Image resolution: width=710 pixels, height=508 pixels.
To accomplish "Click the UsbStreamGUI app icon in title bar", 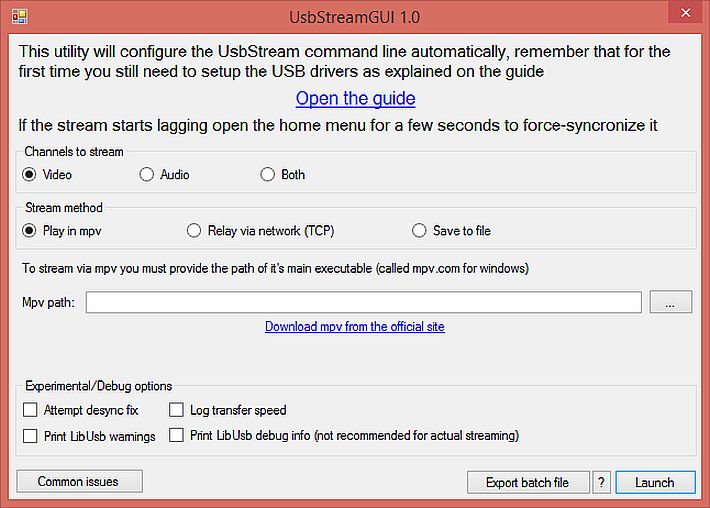I will click(x=19, y=17).
